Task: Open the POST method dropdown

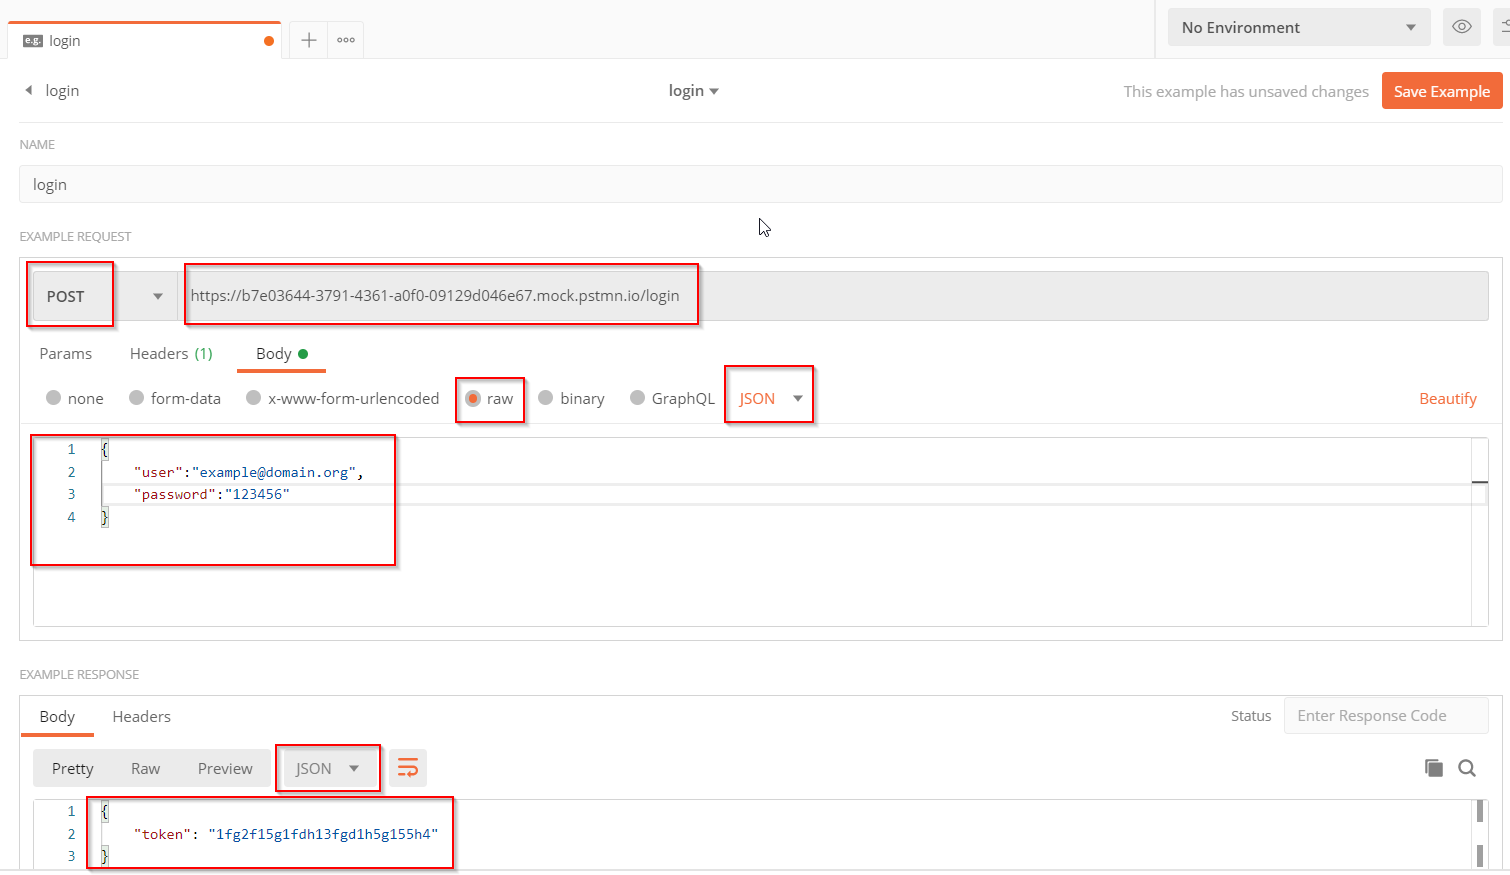Action: pos(105,296)
